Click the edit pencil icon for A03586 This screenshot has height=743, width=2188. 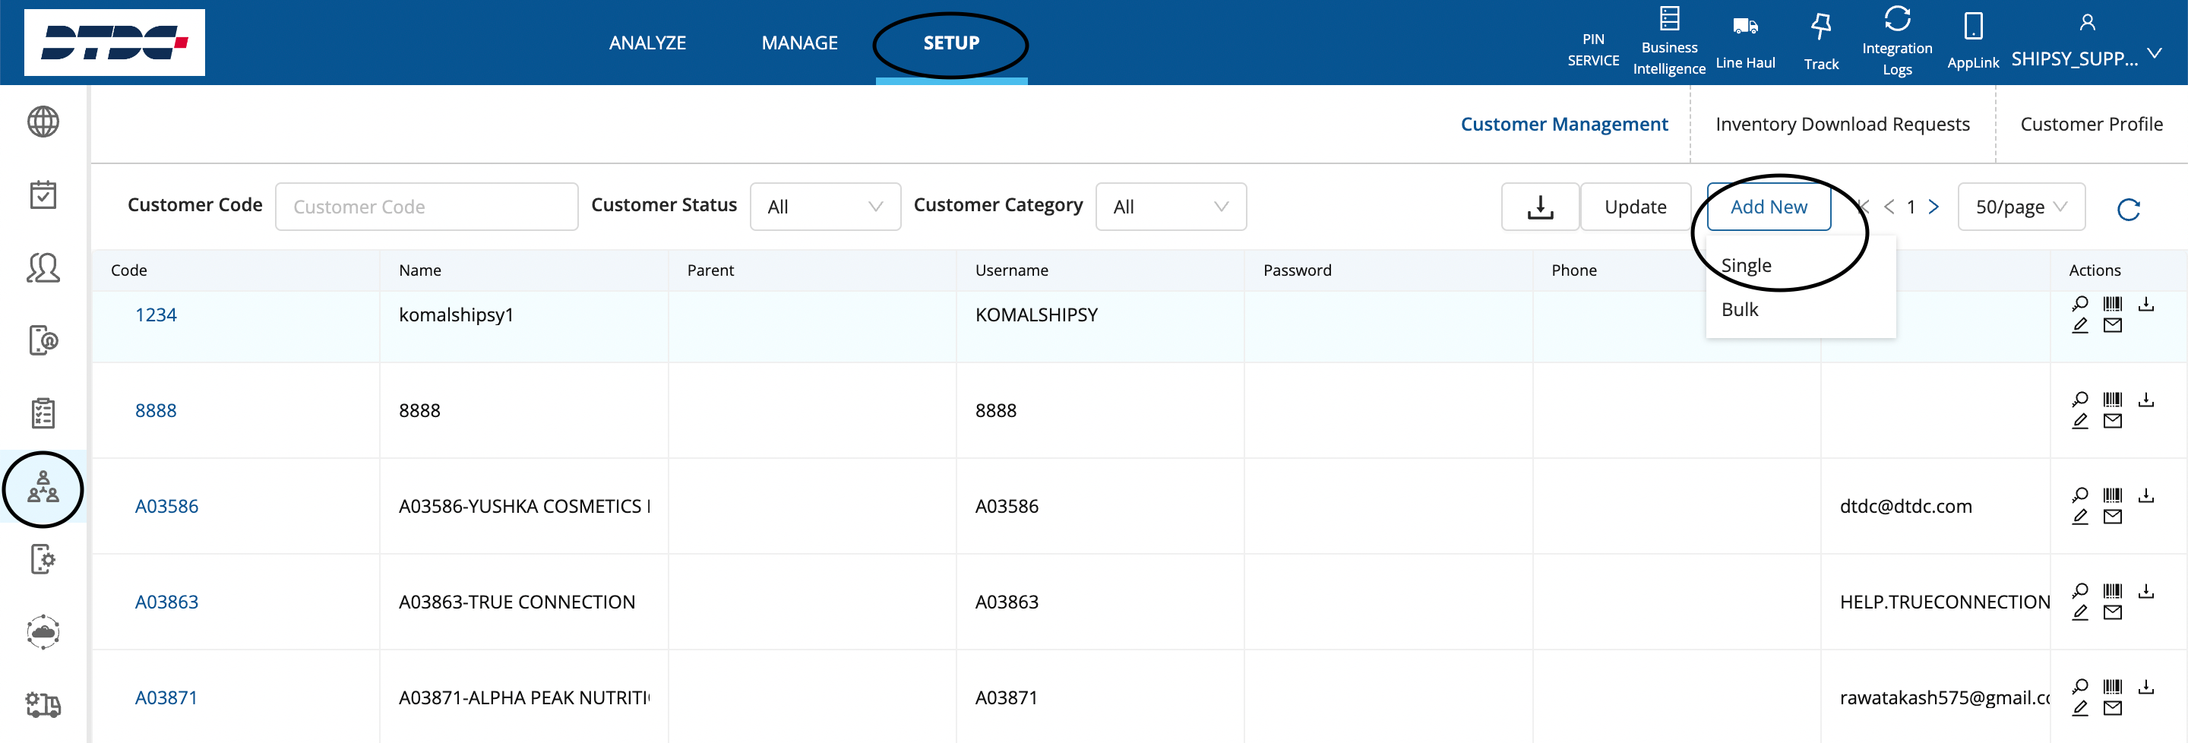pyautogui.click(x=2080, y=517)
